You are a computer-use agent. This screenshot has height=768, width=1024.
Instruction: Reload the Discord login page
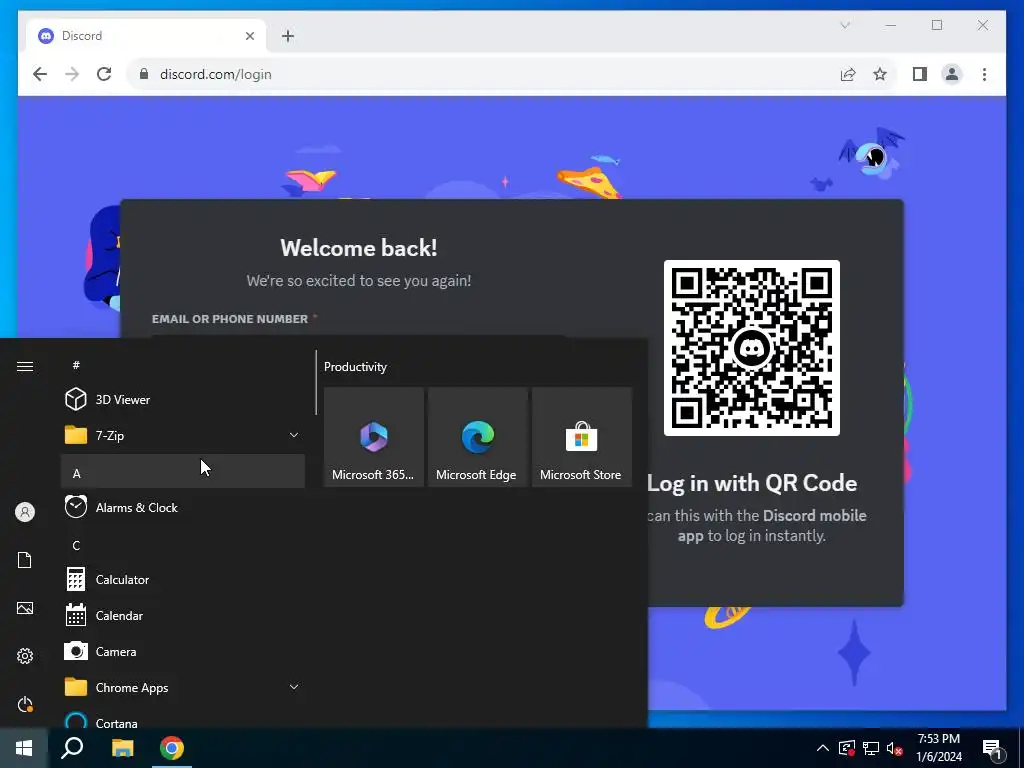click(x=104, y=74)
